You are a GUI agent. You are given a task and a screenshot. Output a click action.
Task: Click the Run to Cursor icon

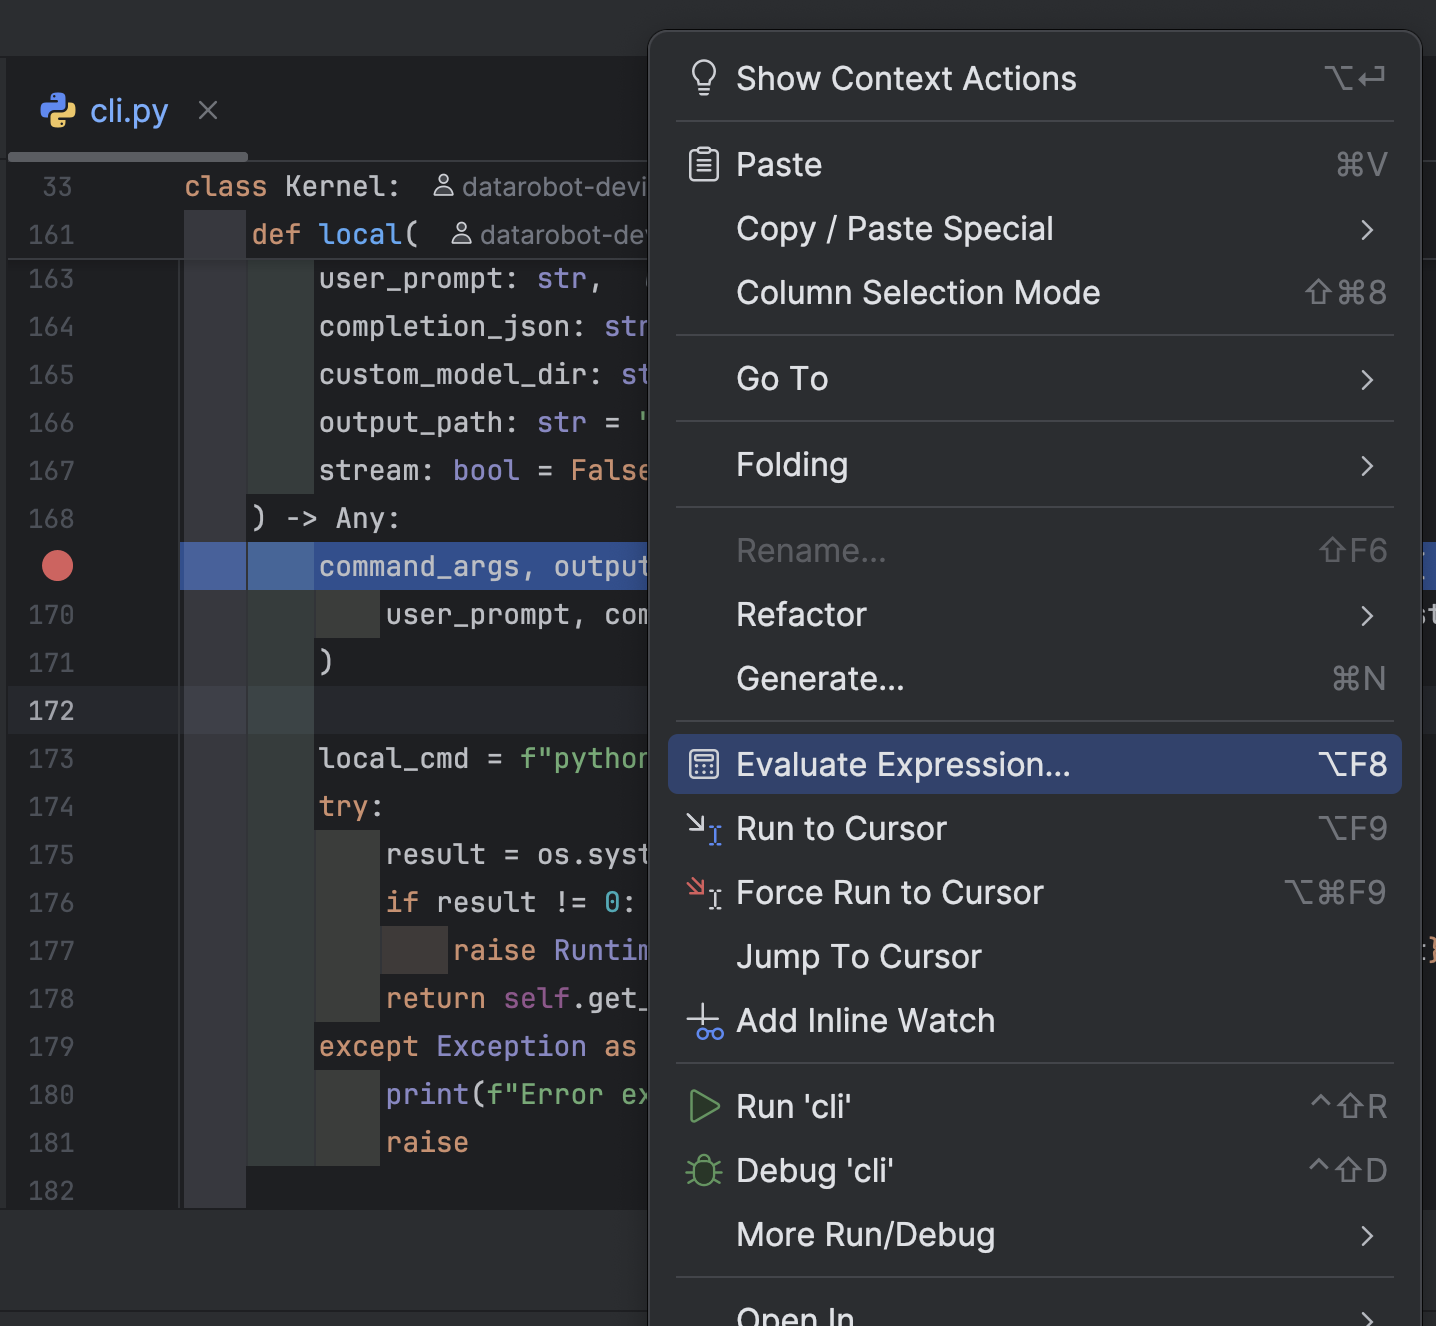coord(704,829)
